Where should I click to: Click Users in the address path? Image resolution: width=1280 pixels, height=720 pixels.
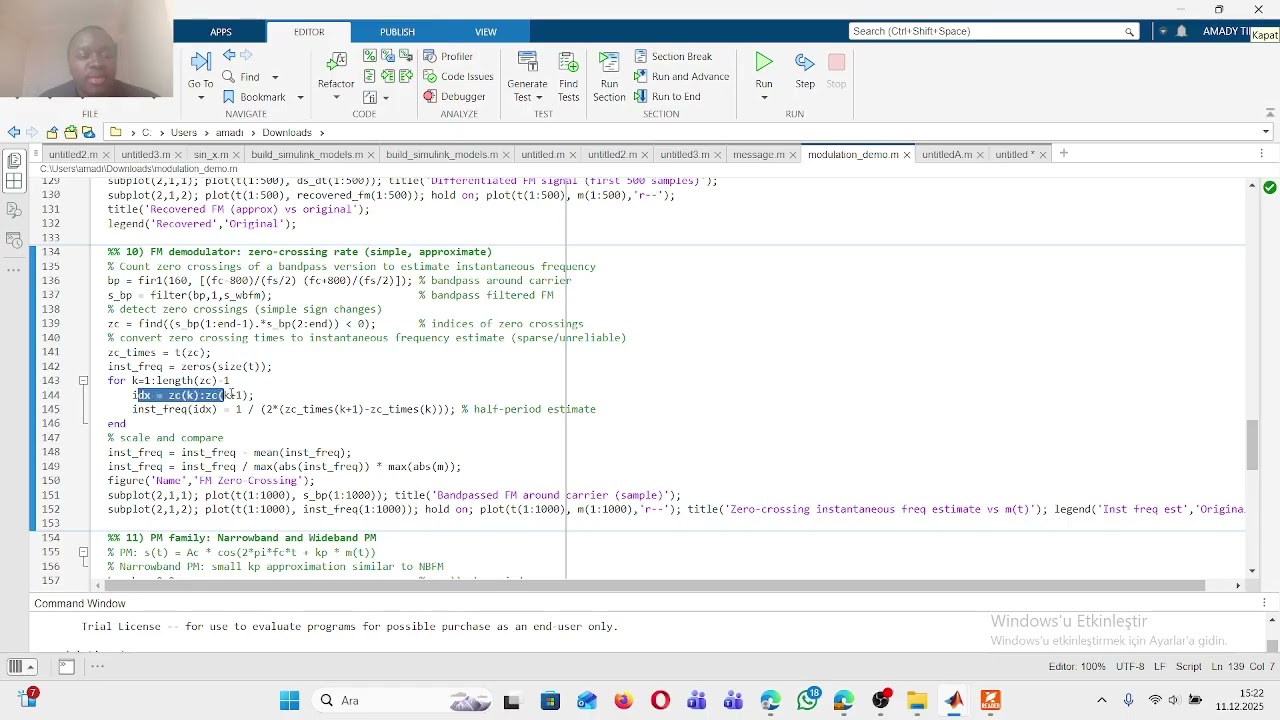tap(184, 132)
